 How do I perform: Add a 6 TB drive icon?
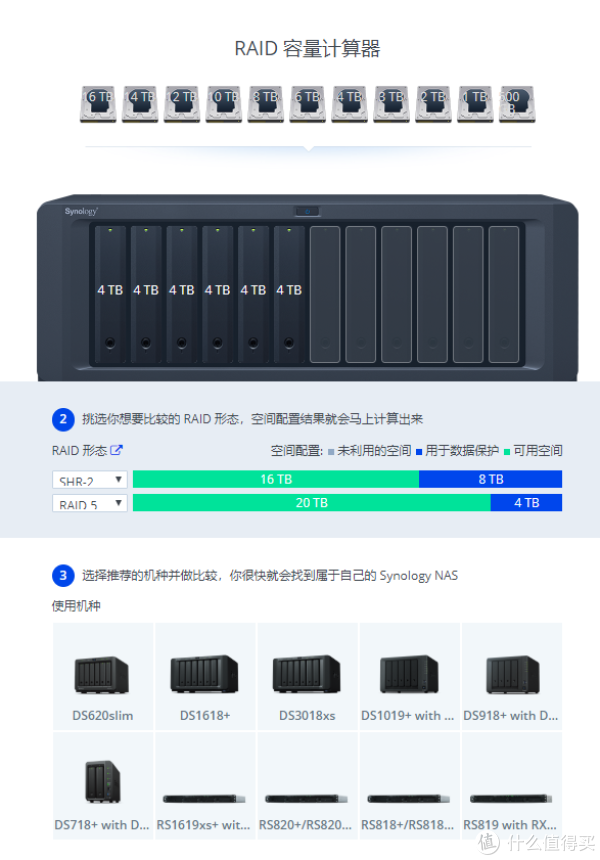point(308,104)
